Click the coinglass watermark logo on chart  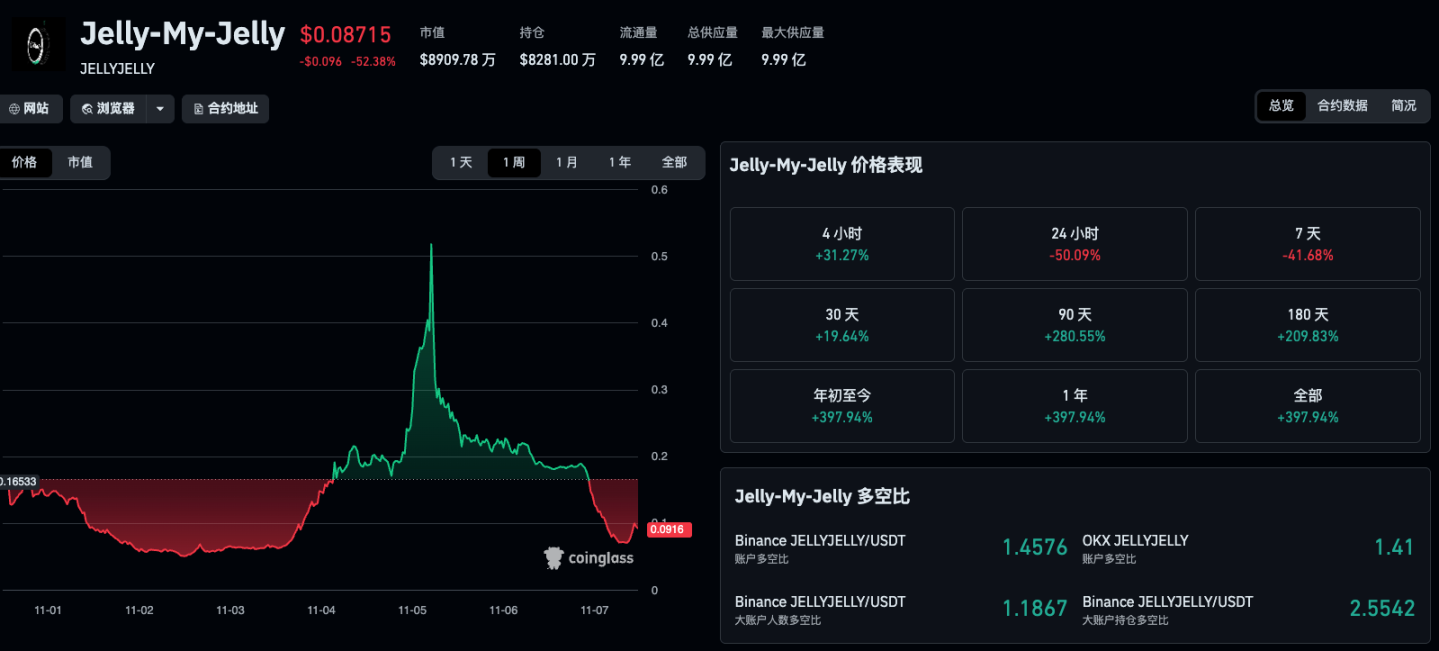[x=555, y=558]
